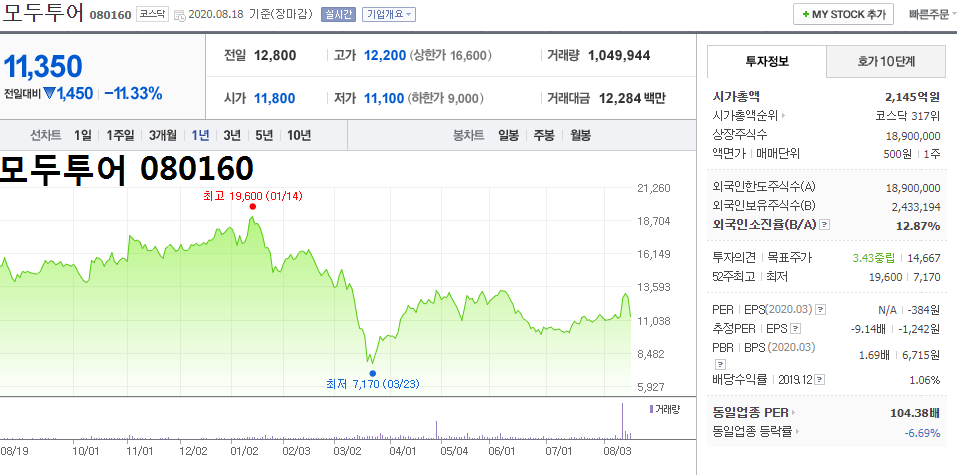Click the 거래량 1,049,944 value
960x475 pixels.
pos(619,56)
